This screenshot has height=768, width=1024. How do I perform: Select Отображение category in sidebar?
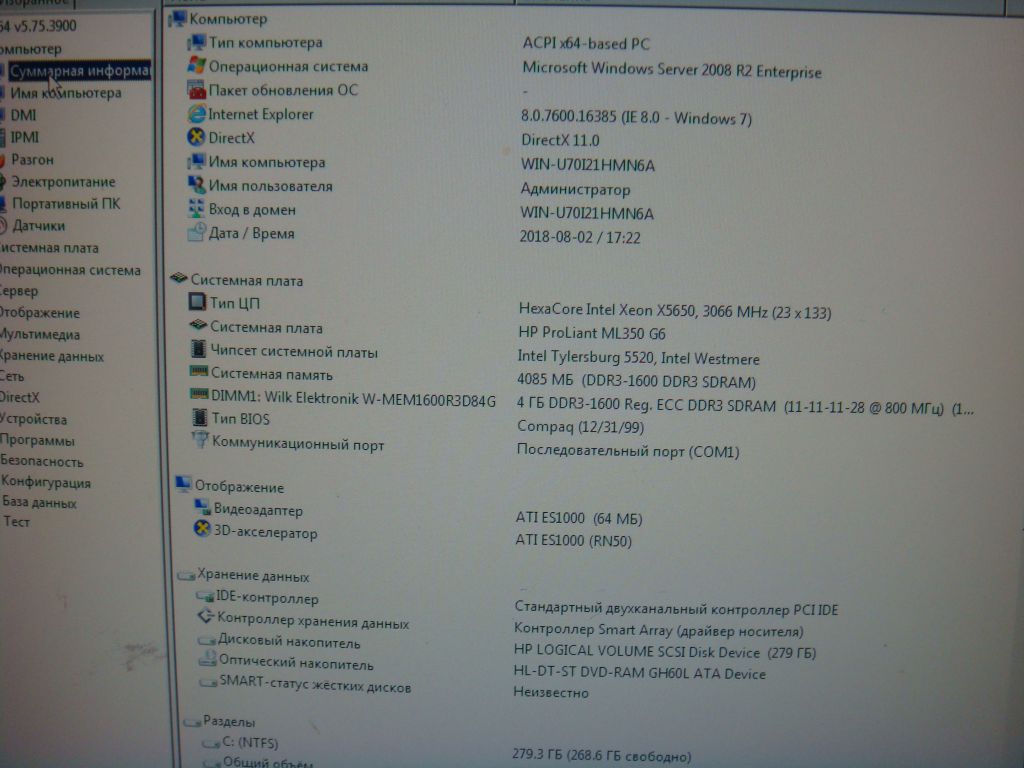[40, 313]
